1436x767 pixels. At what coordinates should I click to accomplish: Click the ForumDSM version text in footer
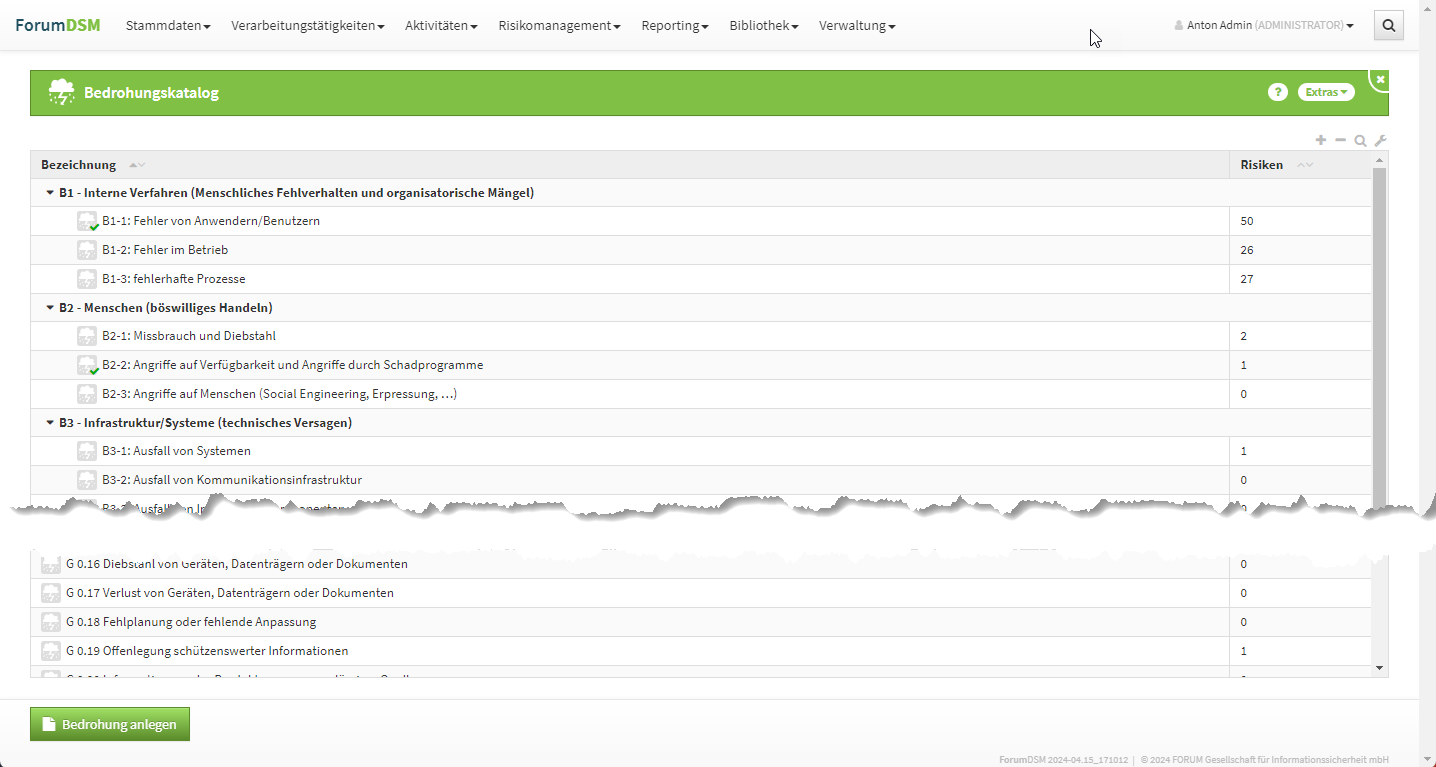click(1063, 759)
